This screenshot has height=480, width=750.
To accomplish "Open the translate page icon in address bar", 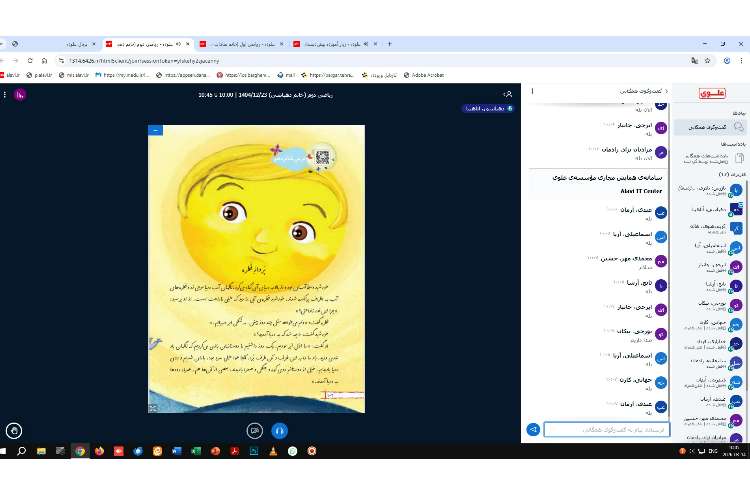I will point(694,61).
